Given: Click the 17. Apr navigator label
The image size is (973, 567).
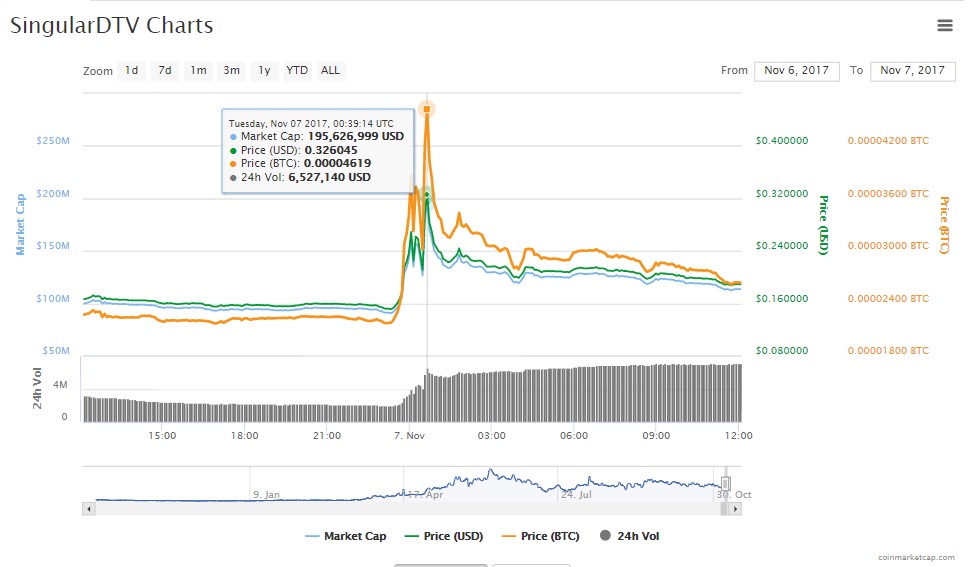Looking at the screenshot, I should (425, 495).
